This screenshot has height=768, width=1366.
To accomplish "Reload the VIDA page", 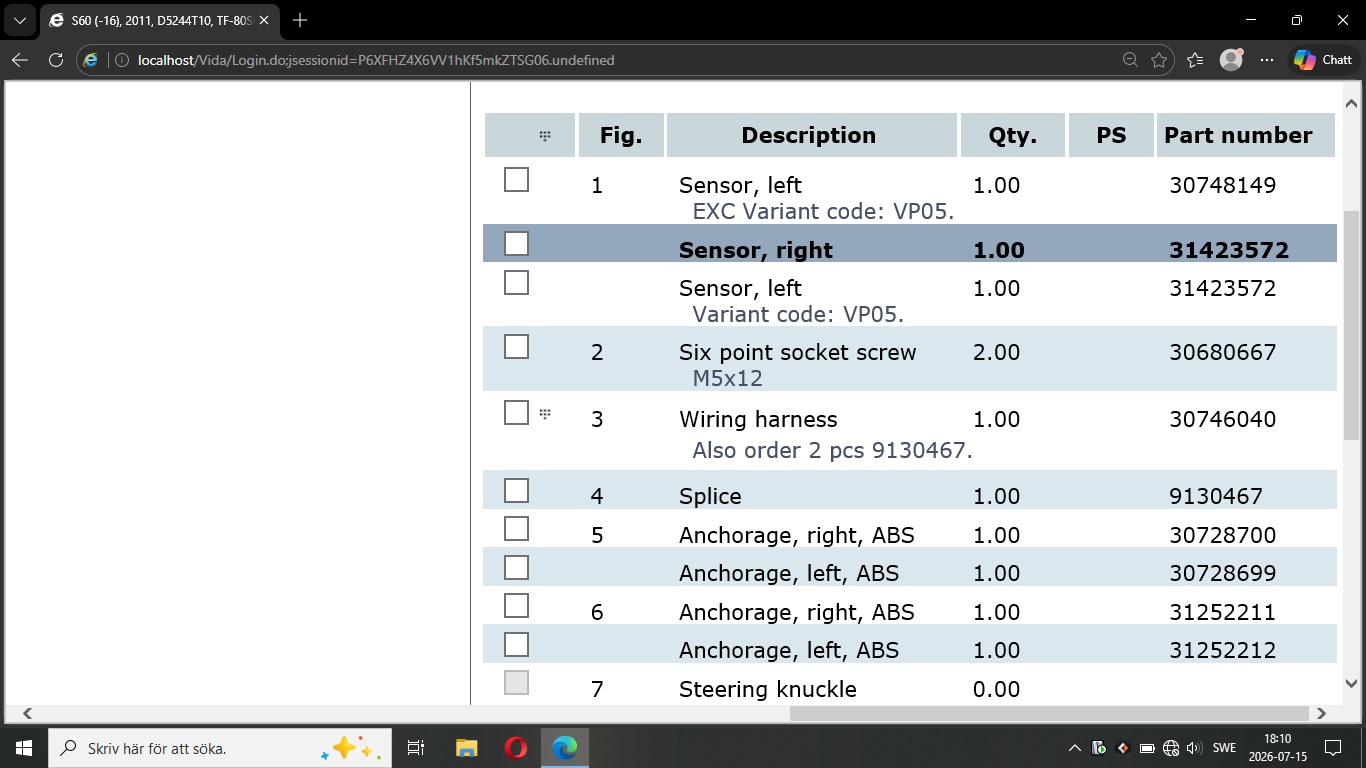I will [56, 60].
